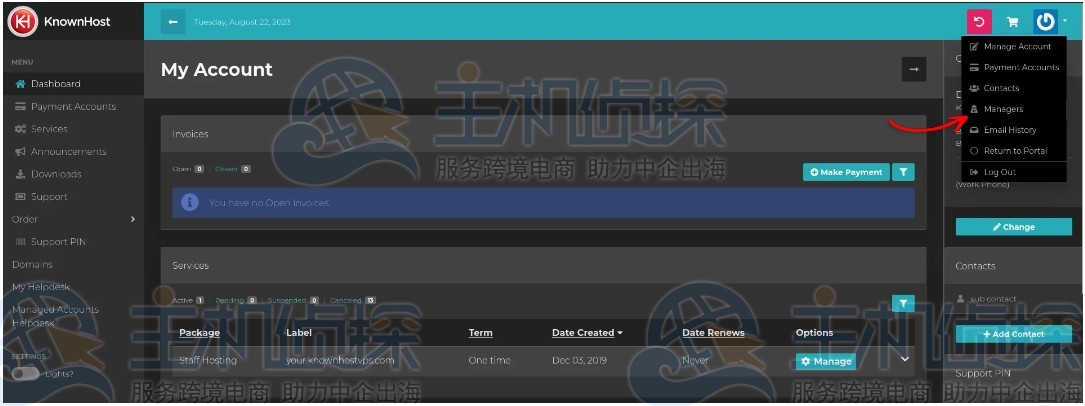1085x406 pixels.
Task: Sort by Date Renews column header
Action: click(713, 333)
